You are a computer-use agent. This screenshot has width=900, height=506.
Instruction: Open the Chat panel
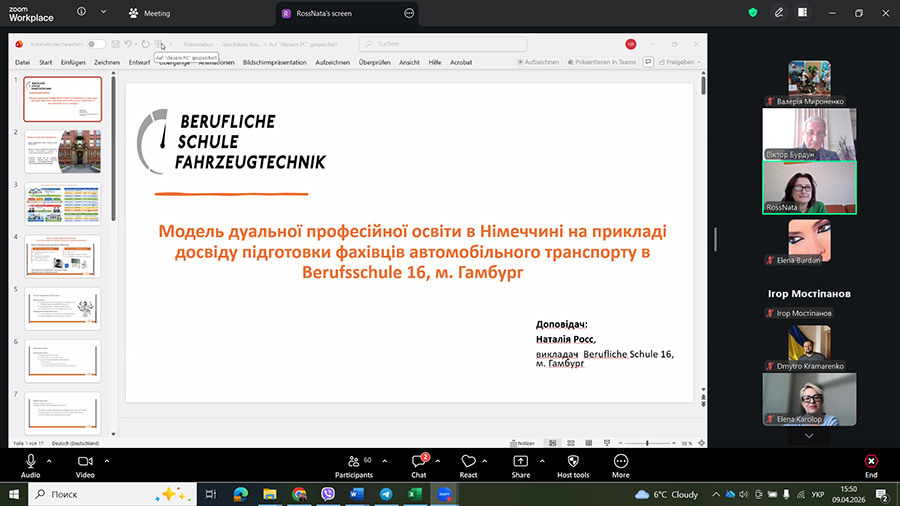pyautogui.click(x=419, y=461)
